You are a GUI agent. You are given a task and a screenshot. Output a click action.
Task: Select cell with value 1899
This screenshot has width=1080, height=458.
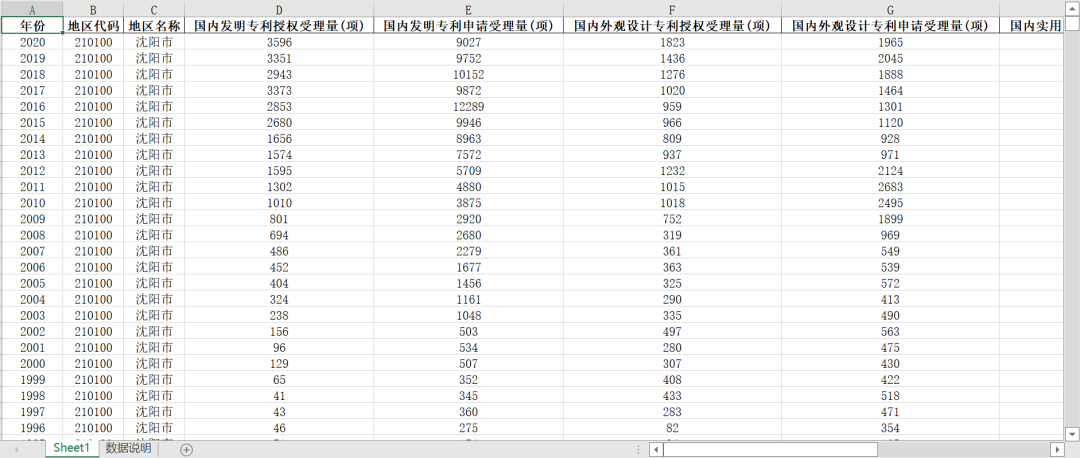(891, 219)
